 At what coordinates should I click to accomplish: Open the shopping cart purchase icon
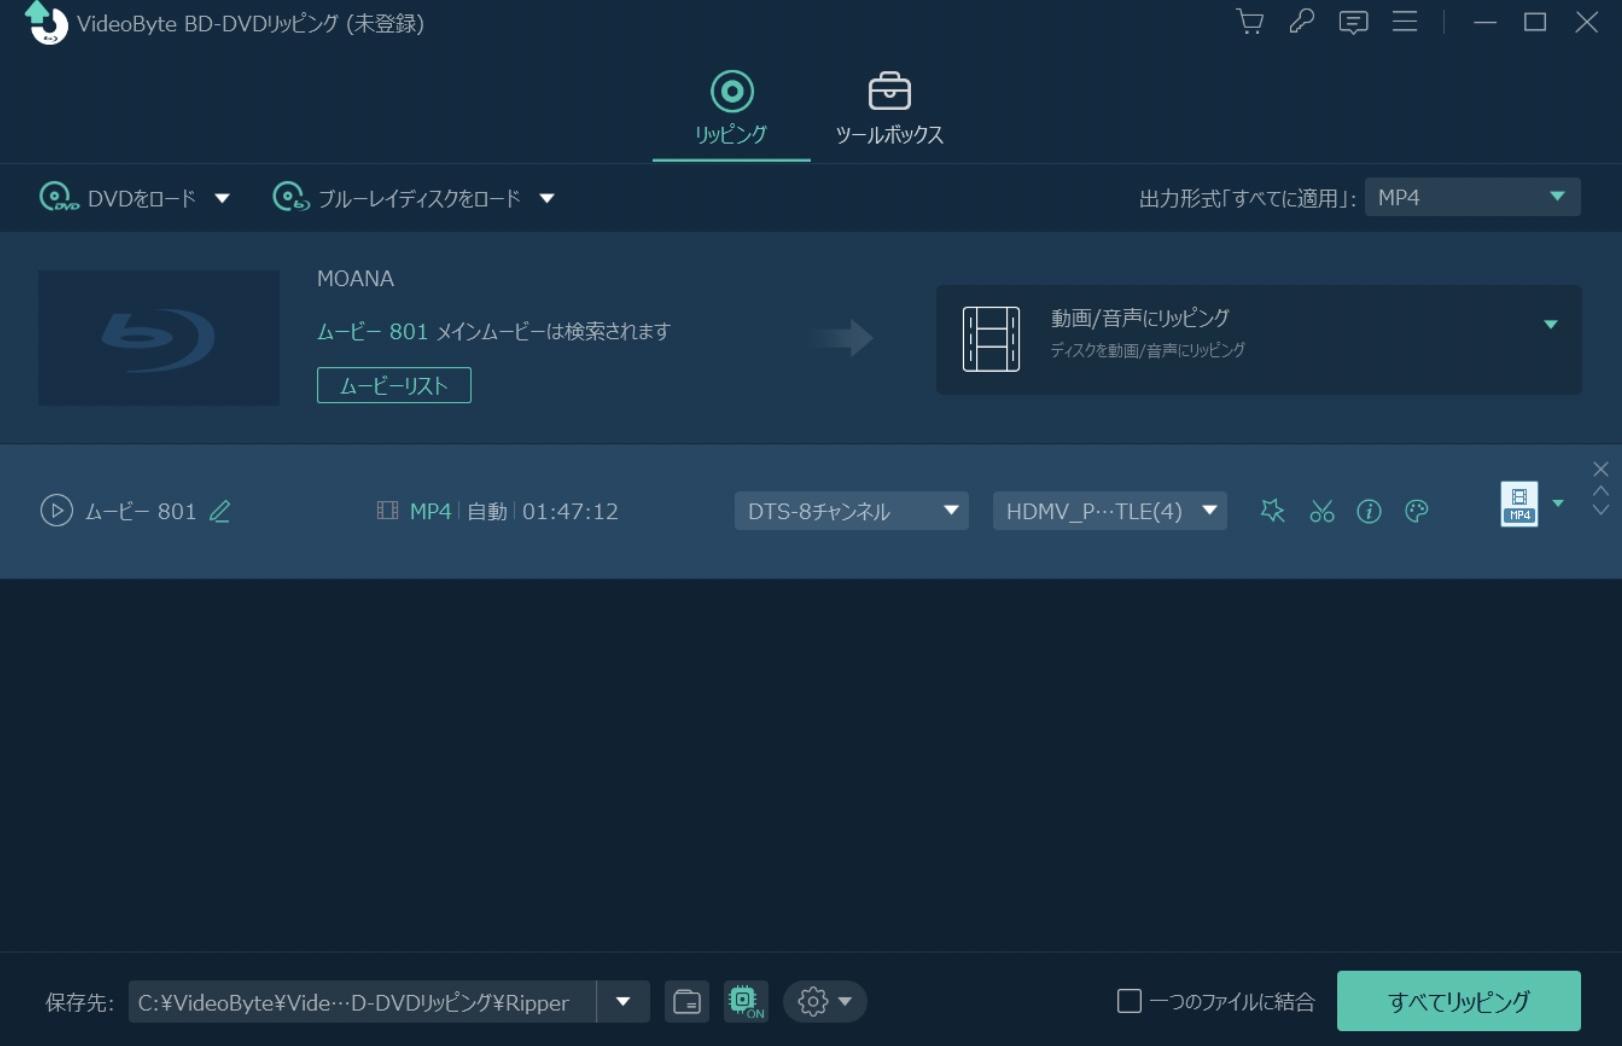[1249, 21]
